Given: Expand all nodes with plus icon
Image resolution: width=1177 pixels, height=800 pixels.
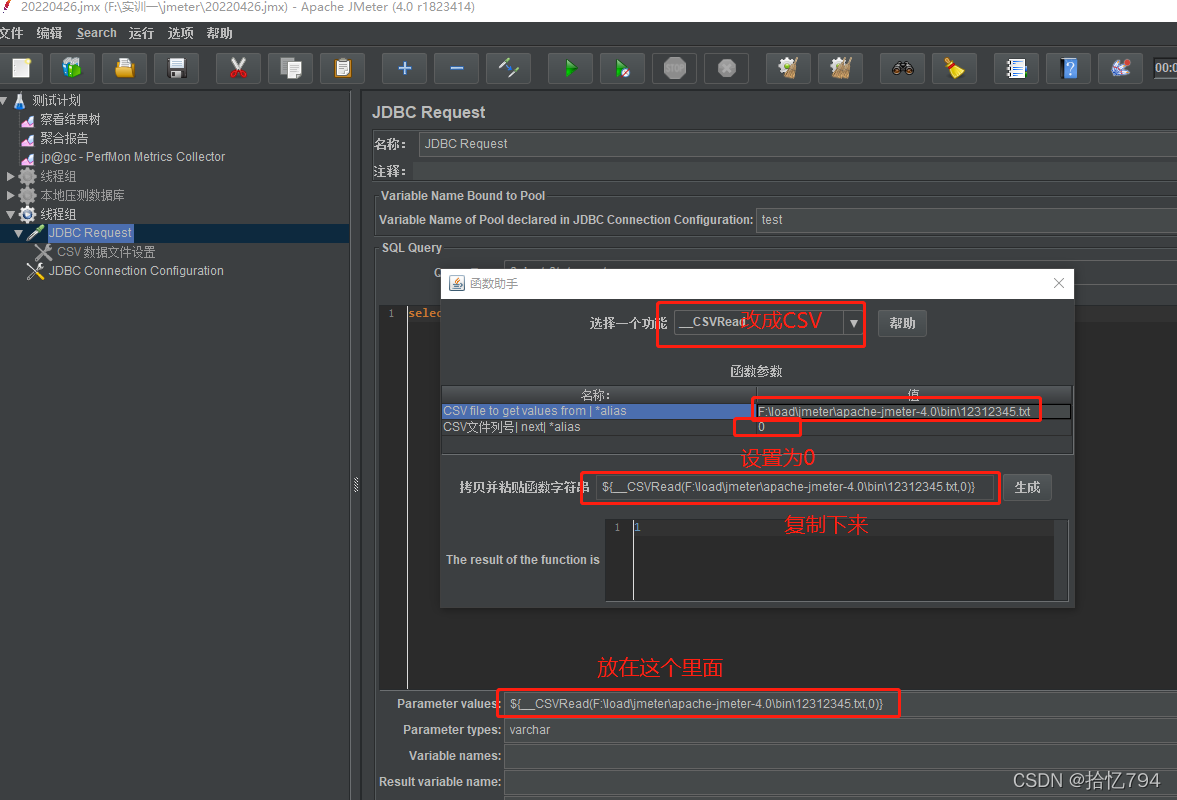Looking at the screenshot, I should coord(405,68).
